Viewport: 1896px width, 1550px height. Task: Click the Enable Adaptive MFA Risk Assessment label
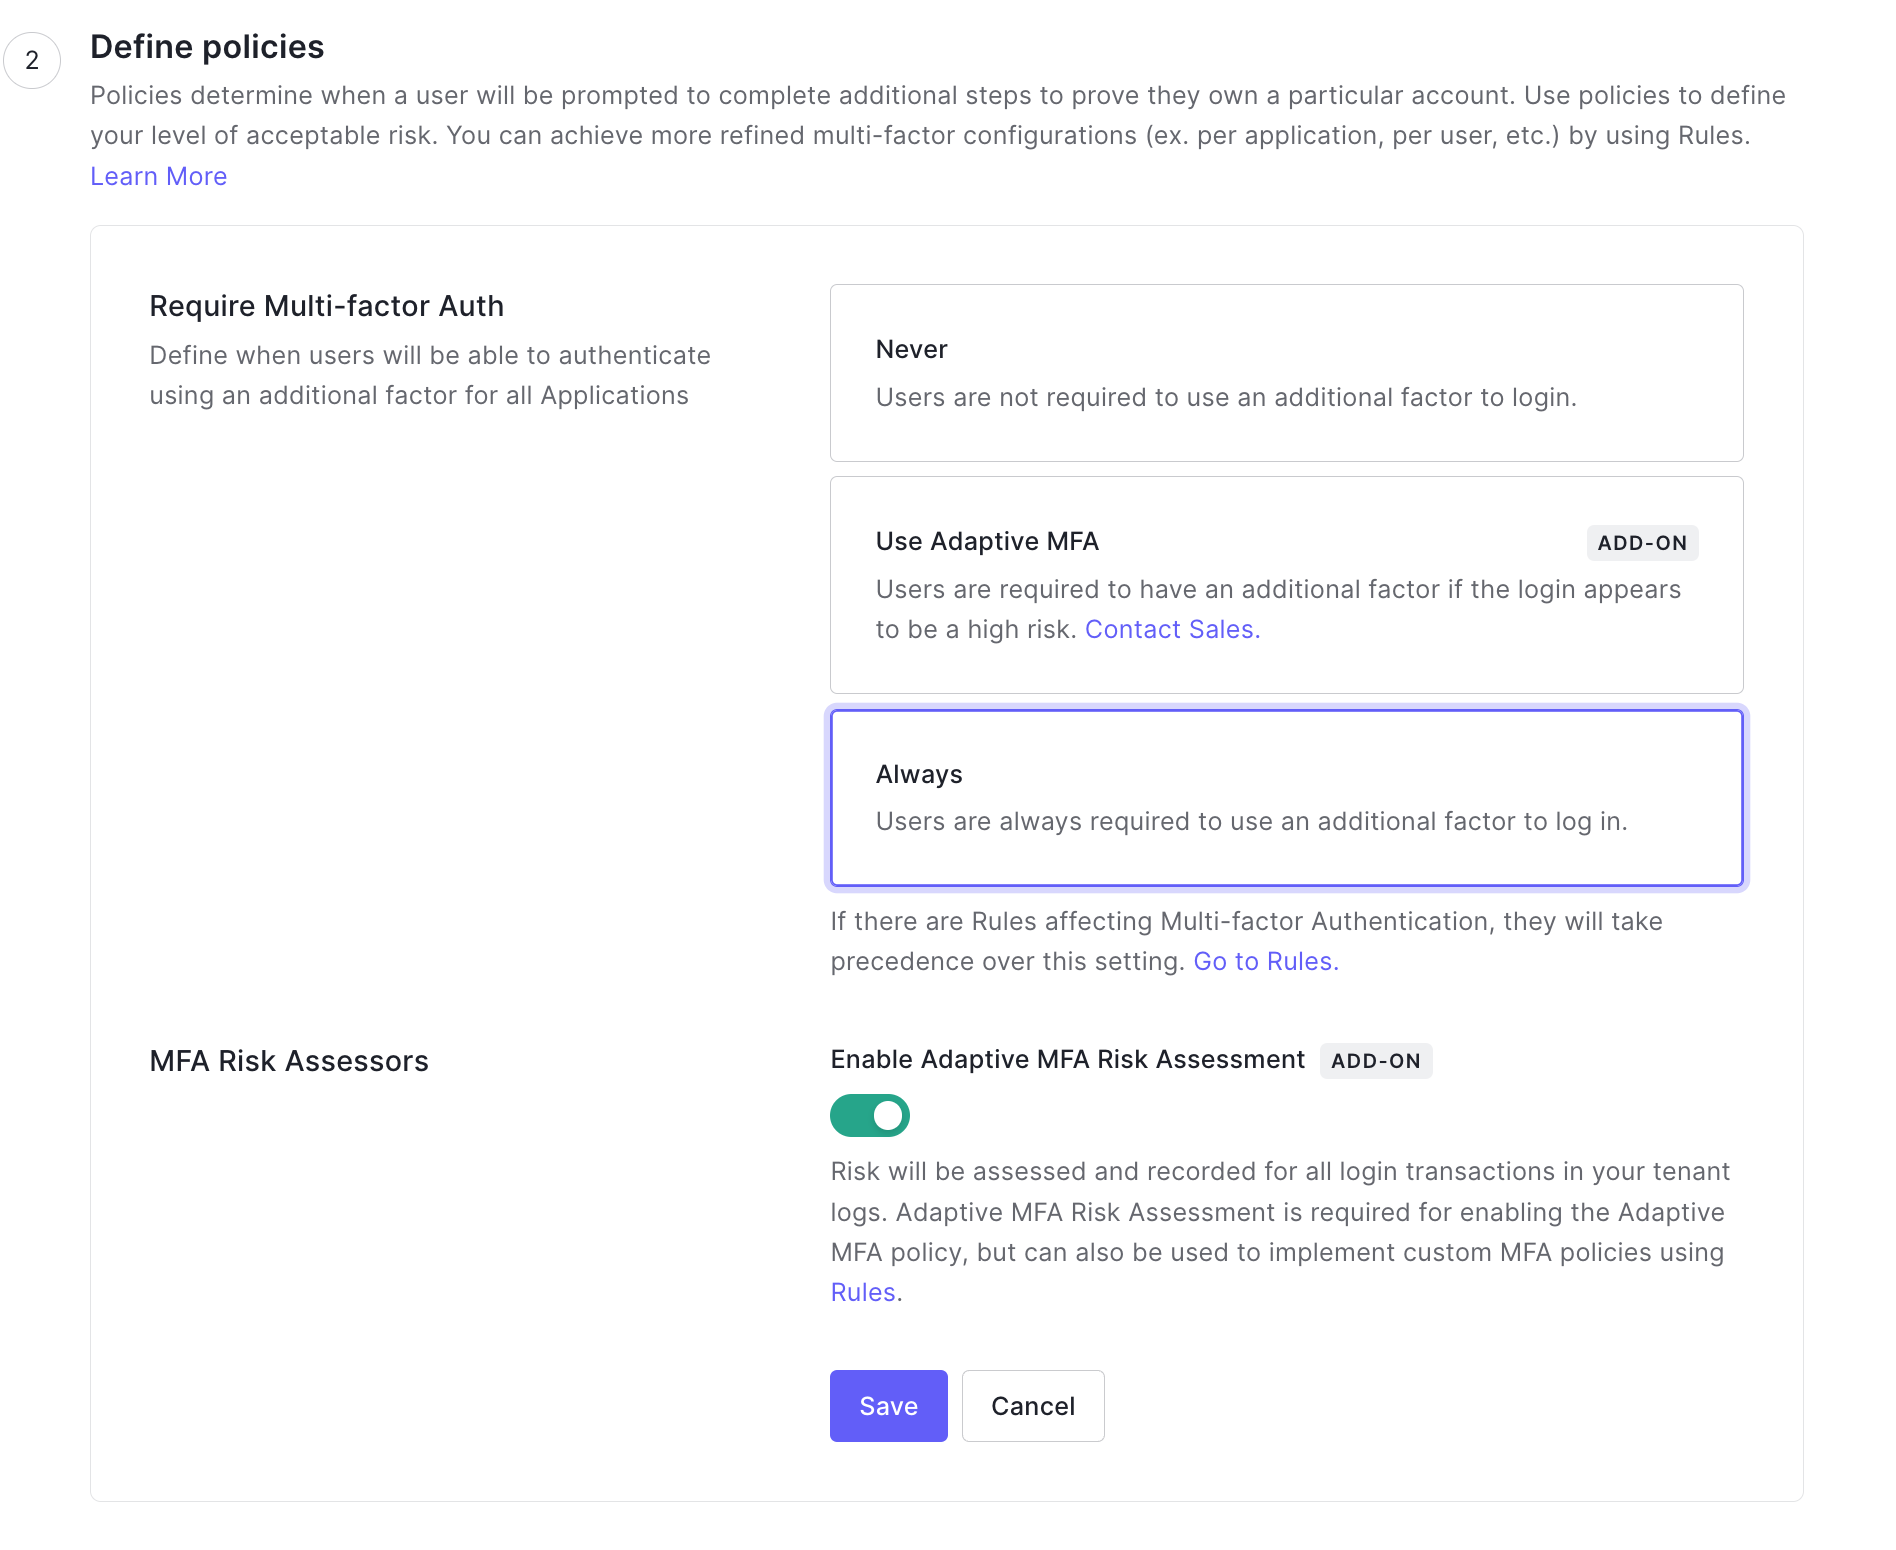click(1067, 1060)
